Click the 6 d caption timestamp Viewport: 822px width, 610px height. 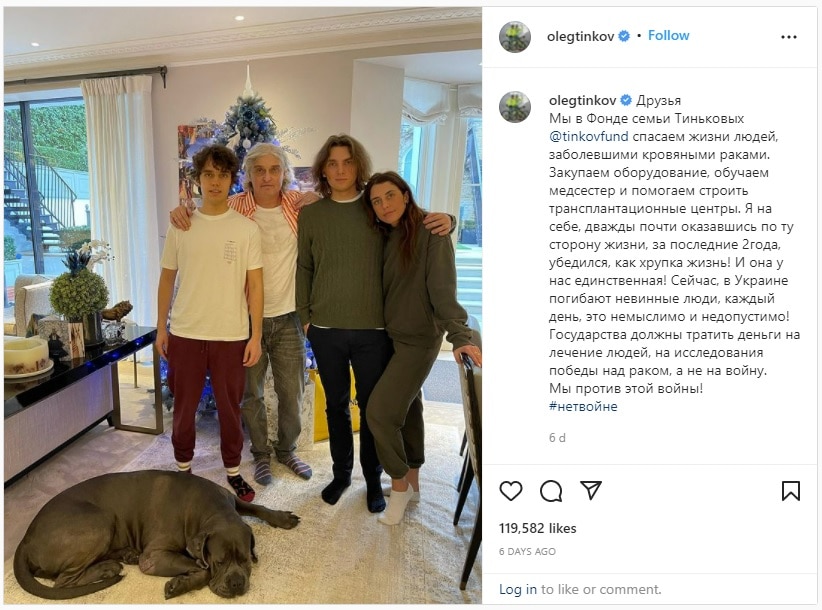(557, 438)
